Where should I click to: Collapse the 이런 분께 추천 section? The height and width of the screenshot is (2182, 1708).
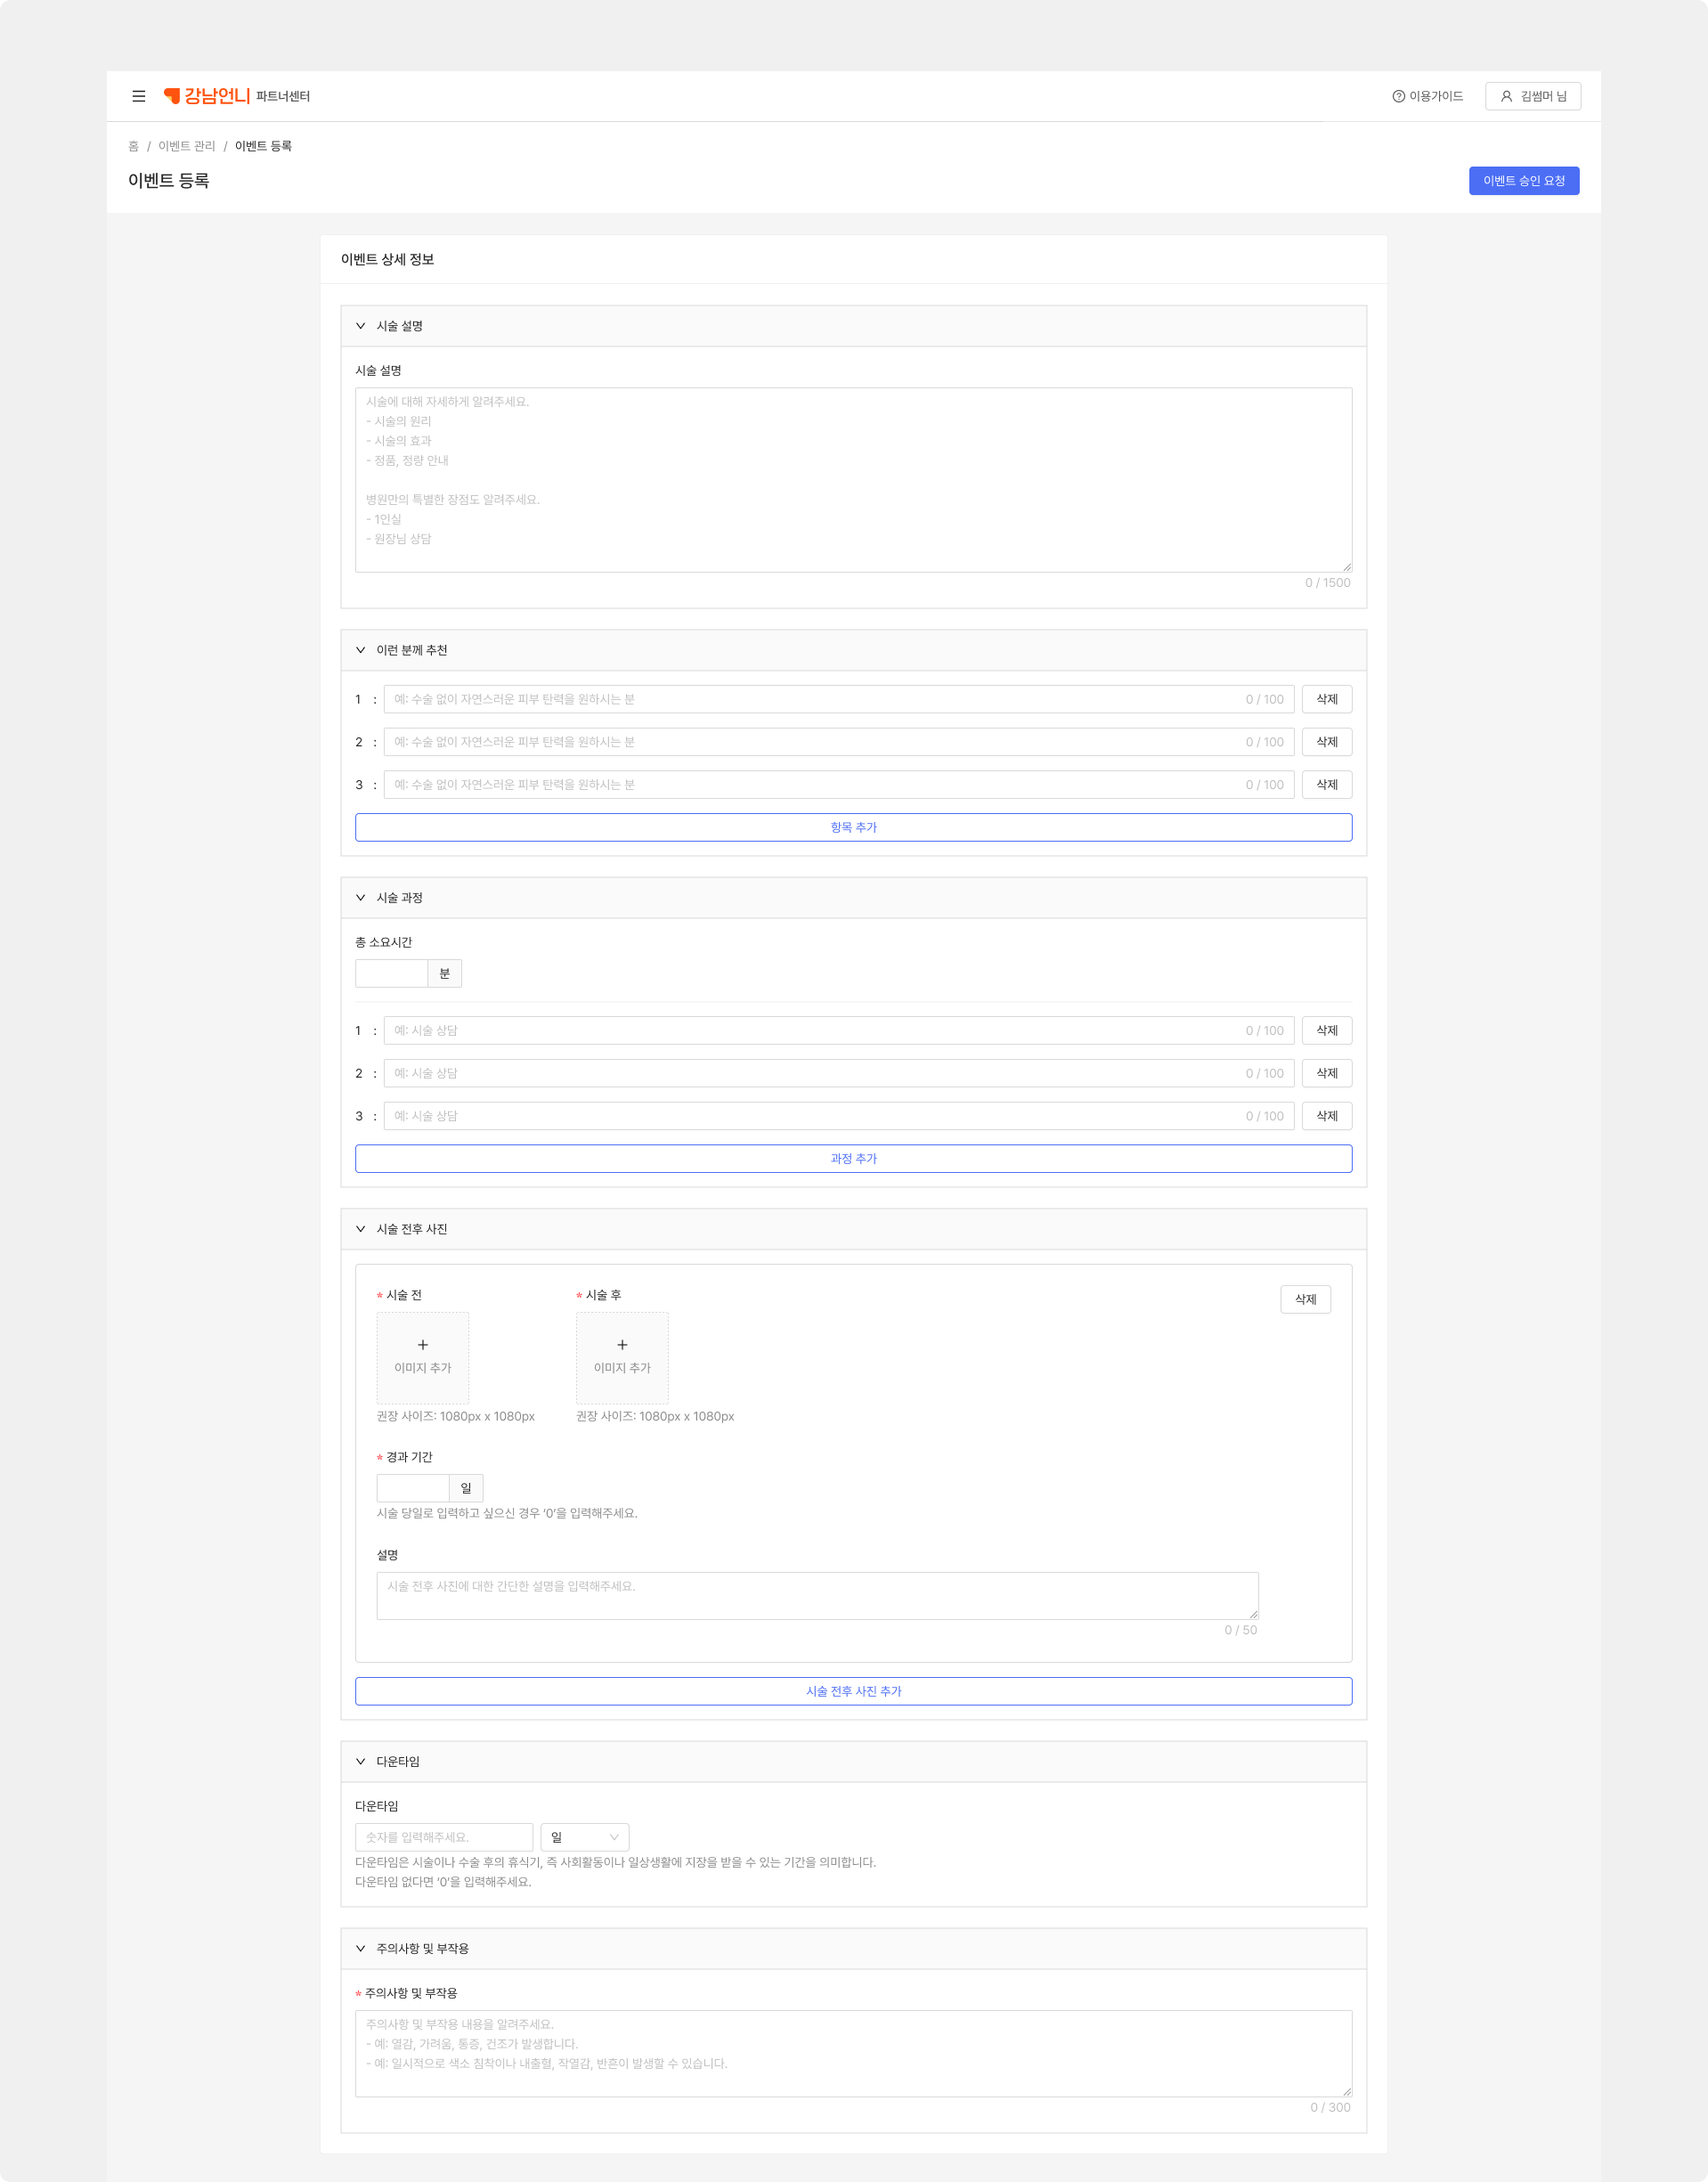(361, 650)
